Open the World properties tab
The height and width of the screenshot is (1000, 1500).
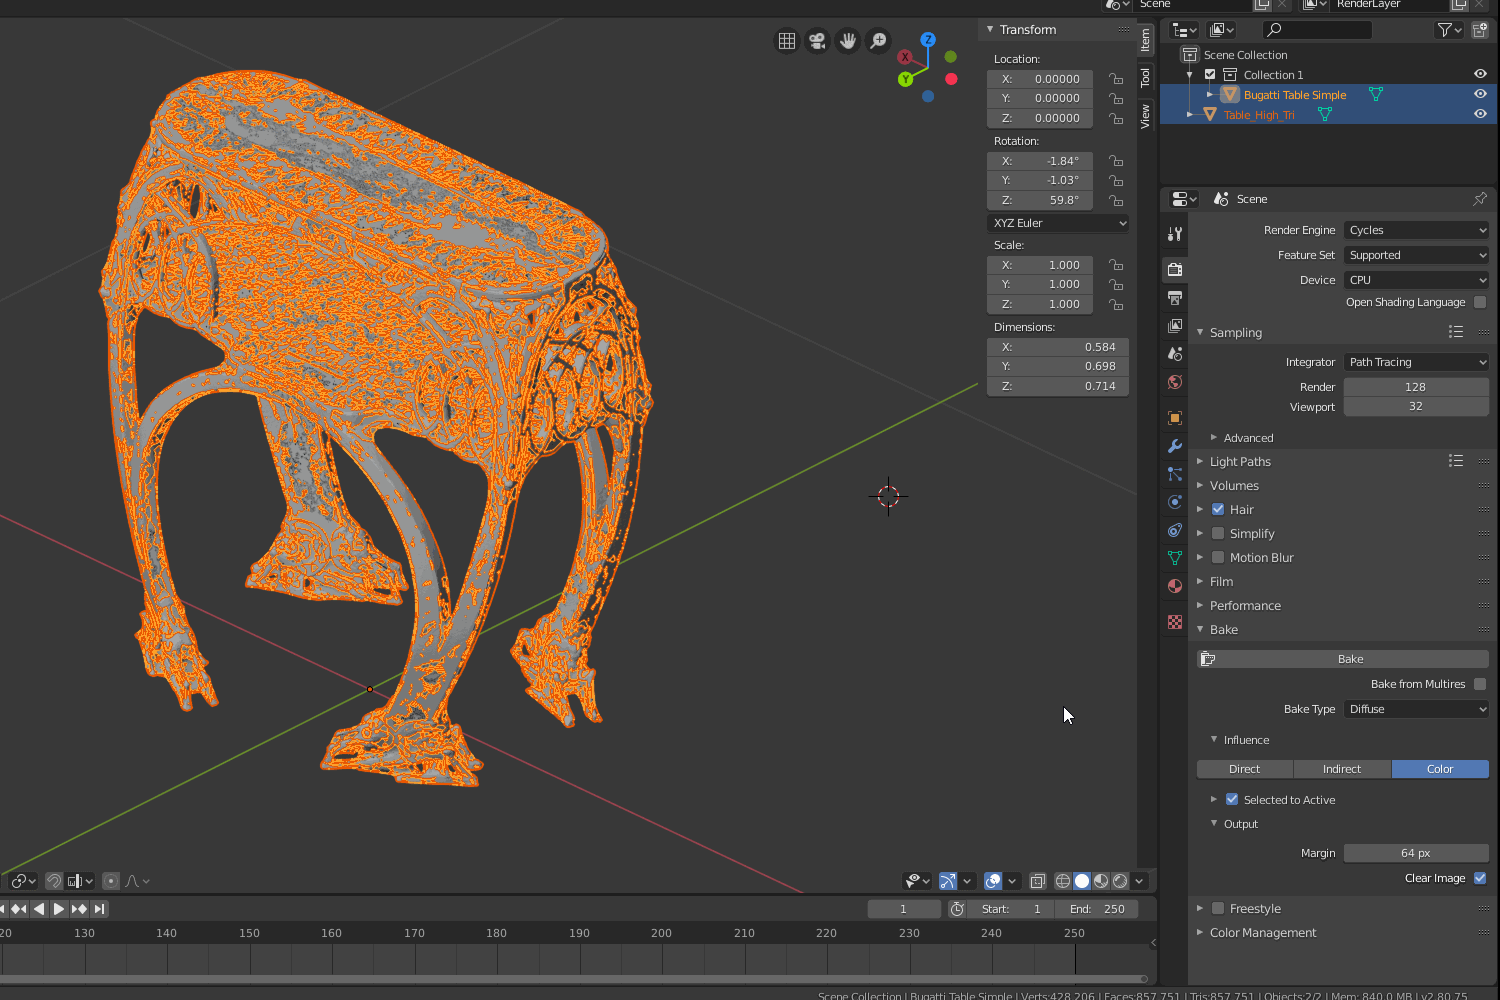pyautogui.click(x=1175, y=382)
